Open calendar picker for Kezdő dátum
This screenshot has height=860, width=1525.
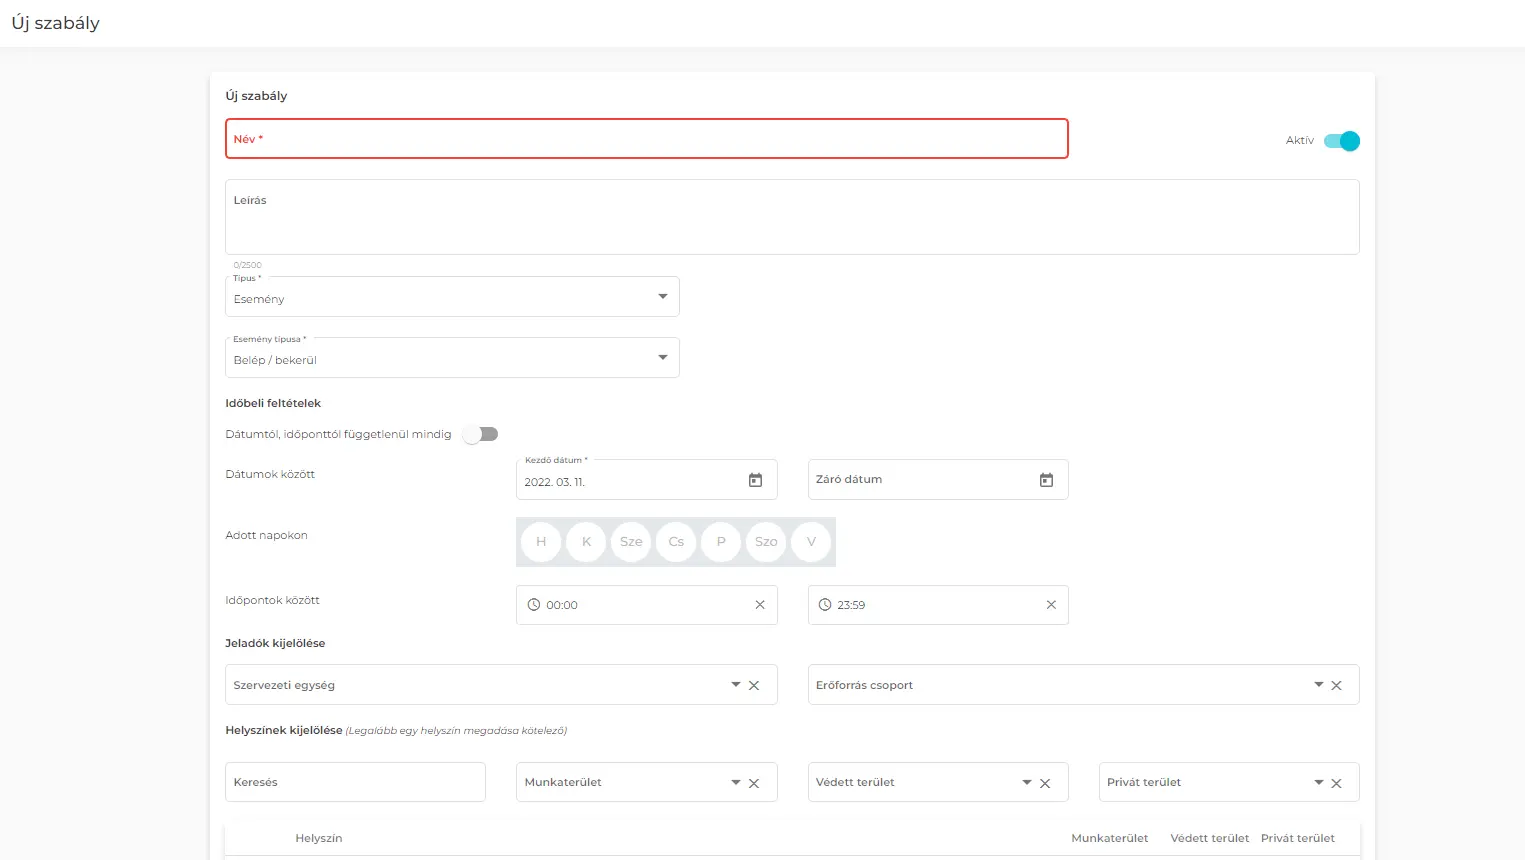click(x=755, y=481)
